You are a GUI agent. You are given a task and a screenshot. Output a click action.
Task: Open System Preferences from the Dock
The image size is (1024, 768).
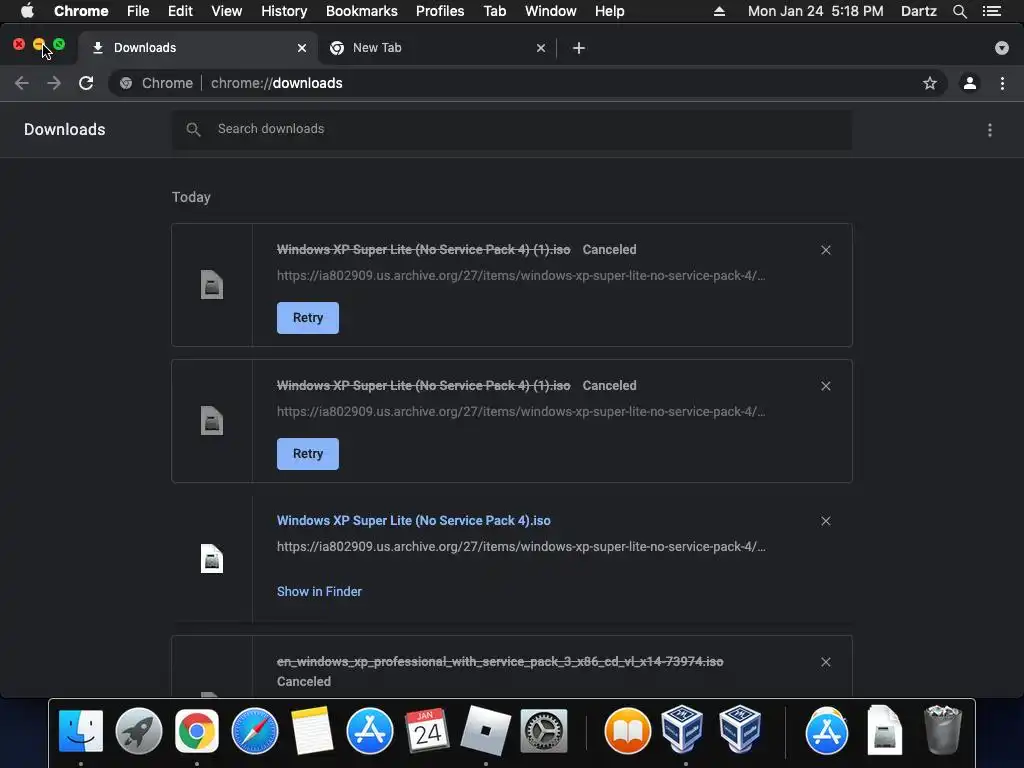coord(543,731)
